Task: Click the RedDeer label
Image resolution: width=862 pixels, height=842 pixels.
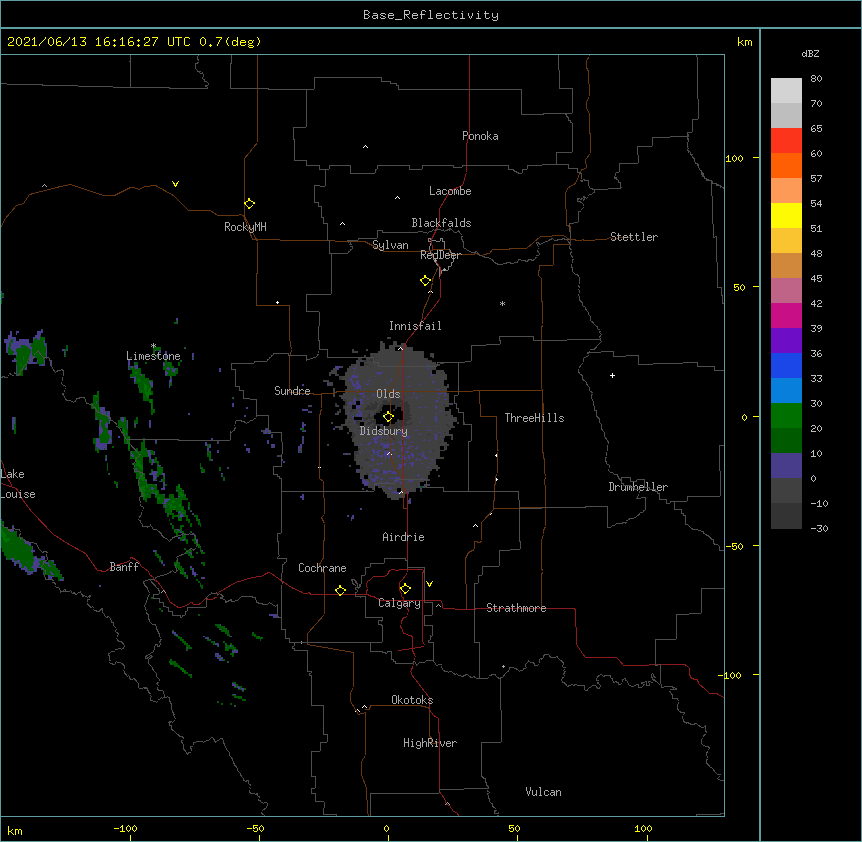Action: tap(440, 255)
